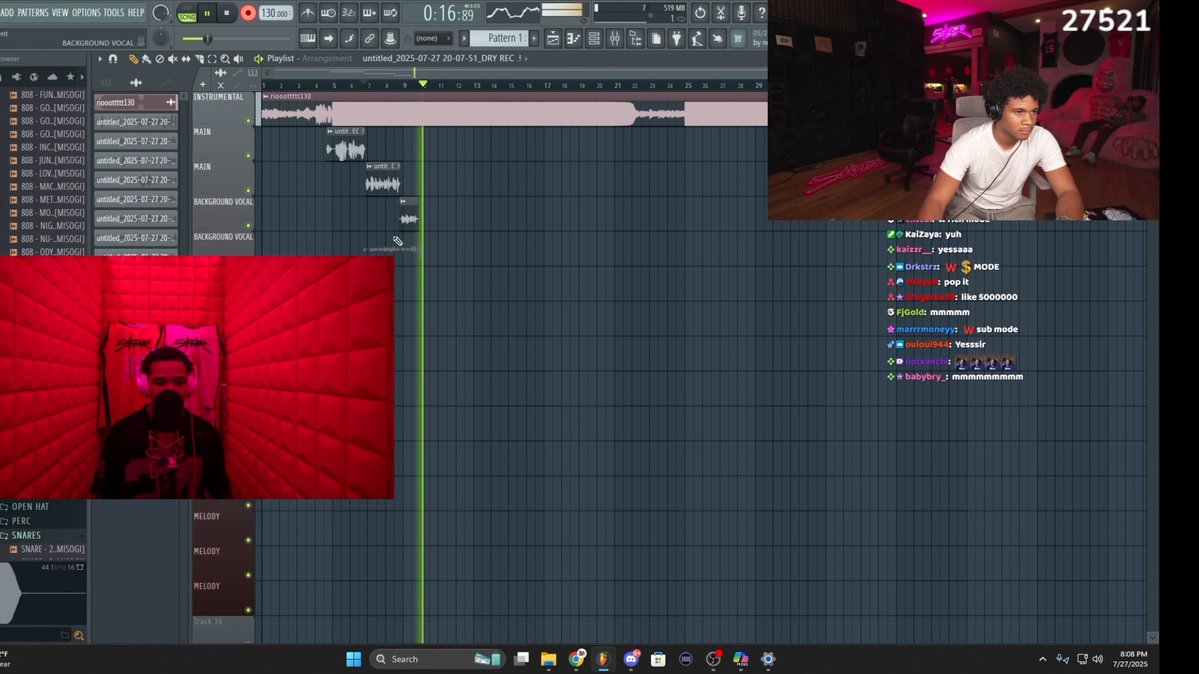Activate the Slice tool in Playlist toolbar
The height and width of the screenshot is (674, 1199).
[x=200, y=59]
